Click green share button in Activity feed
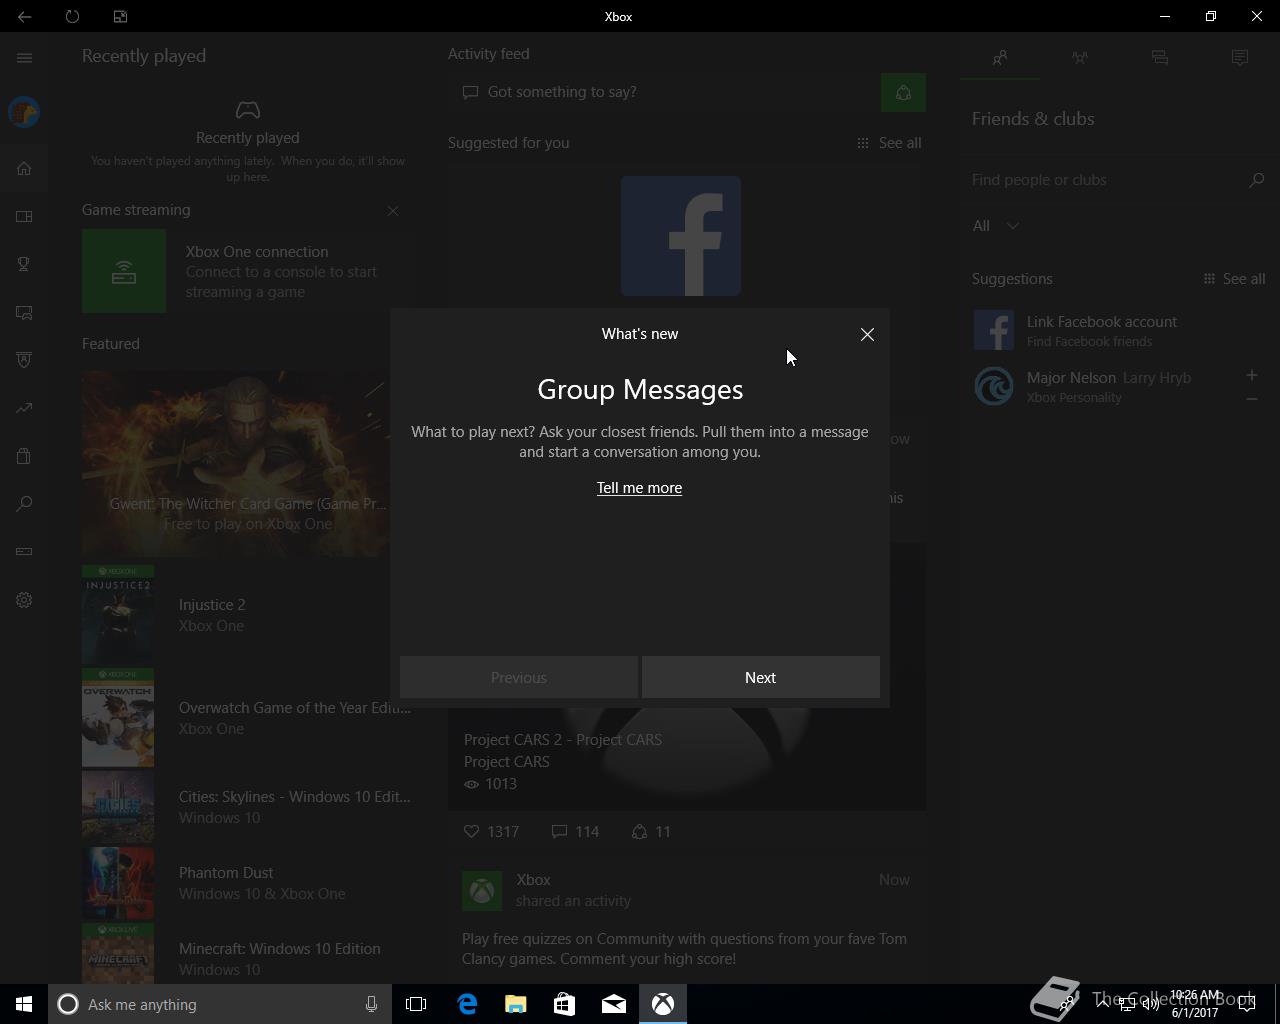The image size is (1280, 1024). 903,93
